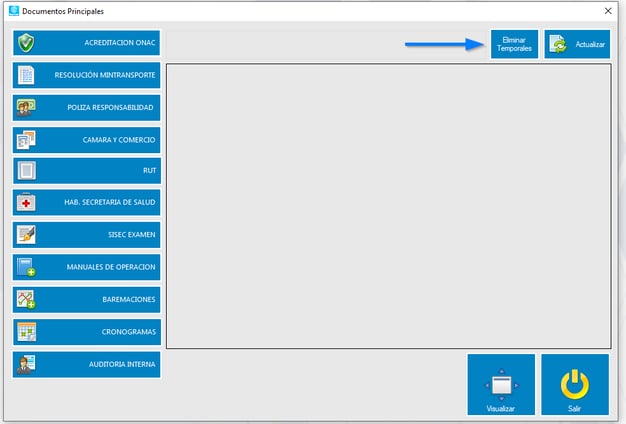Click the document icon beside Resolución Mintransporte
The width and height of the screenshot is (626, 424).
[x=27, y=75]
